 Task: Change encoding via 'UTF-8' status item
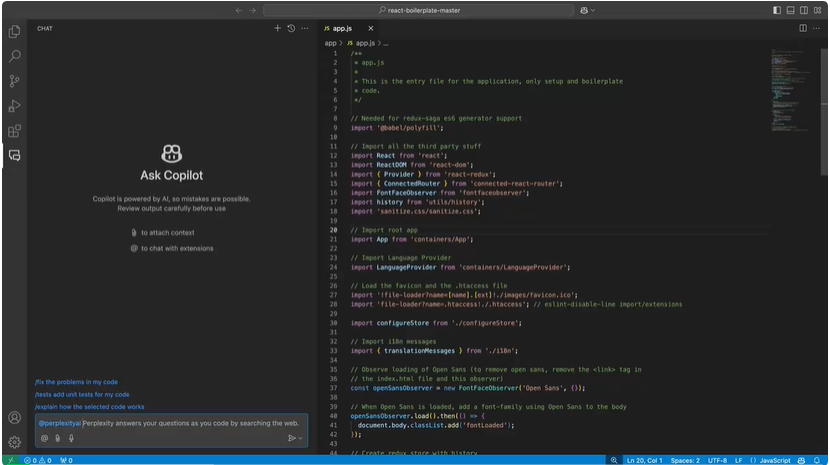coord(717,460)
